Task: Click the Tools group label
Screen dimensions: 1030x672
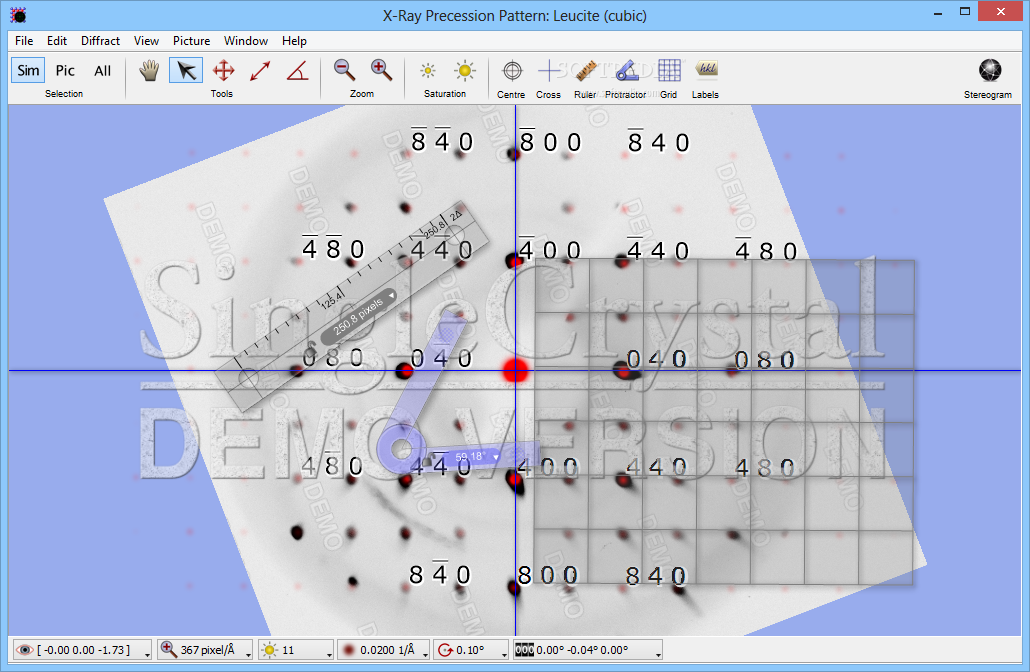Action: coord(221,94)
